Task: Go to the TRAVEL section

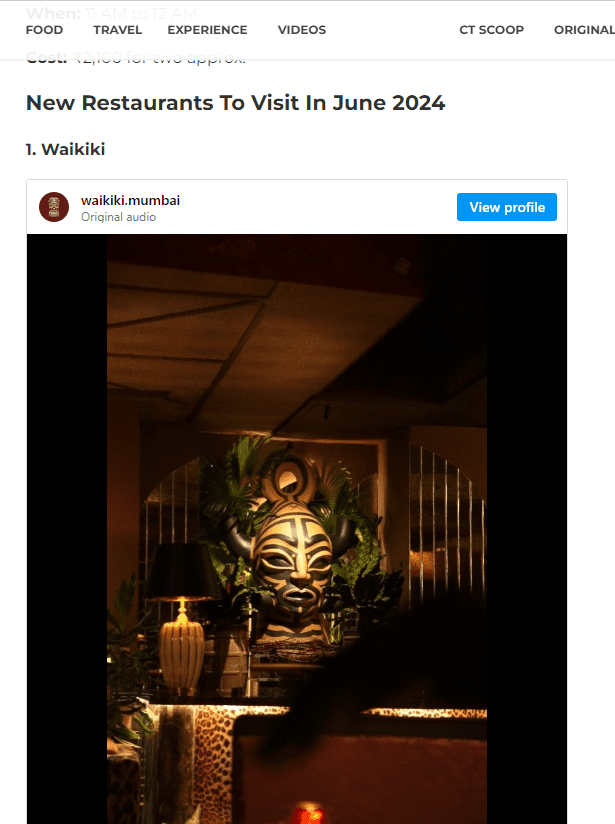Action: coord(118,30)
